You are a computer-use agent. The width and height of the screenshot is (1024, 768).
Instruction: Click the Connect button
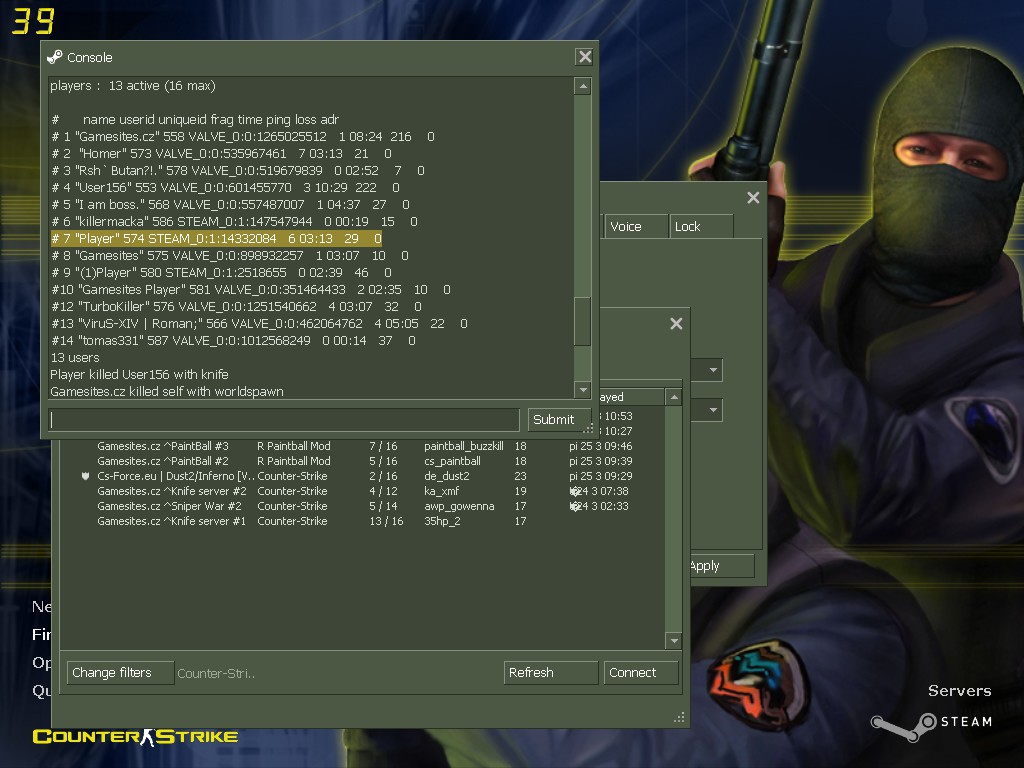click(641, 673)
